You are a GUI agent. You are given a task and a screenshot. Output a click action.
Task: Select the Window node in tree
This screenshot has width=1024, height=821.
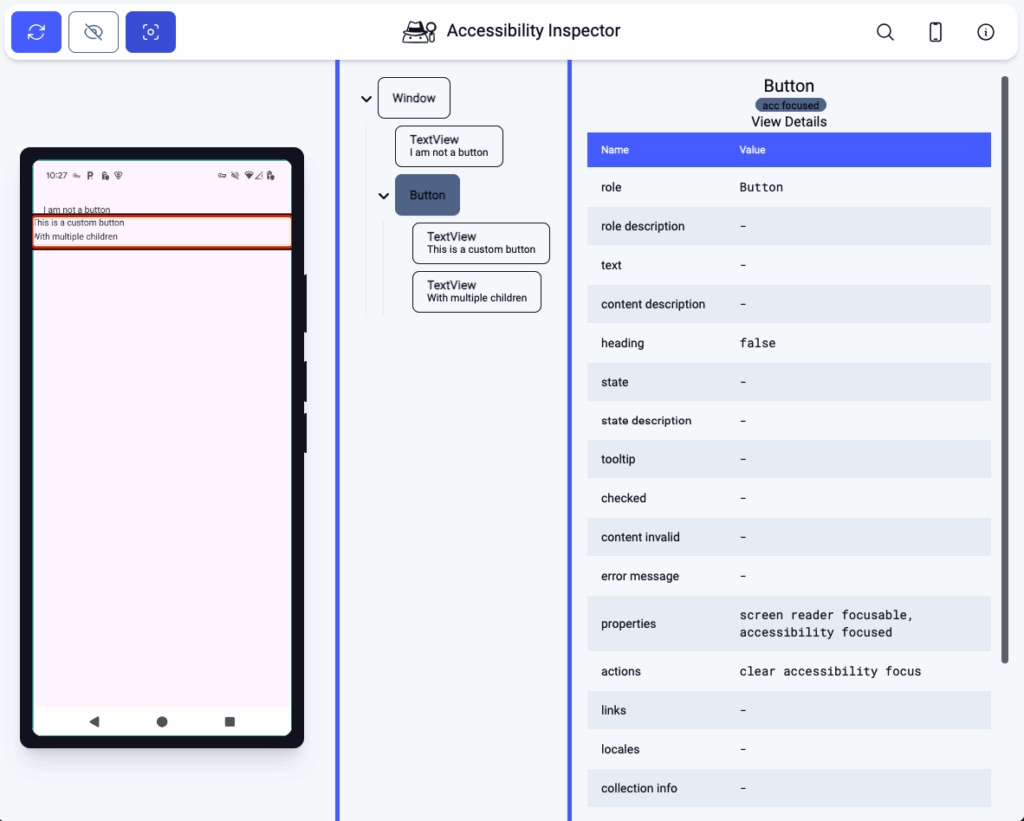point(414,98)
